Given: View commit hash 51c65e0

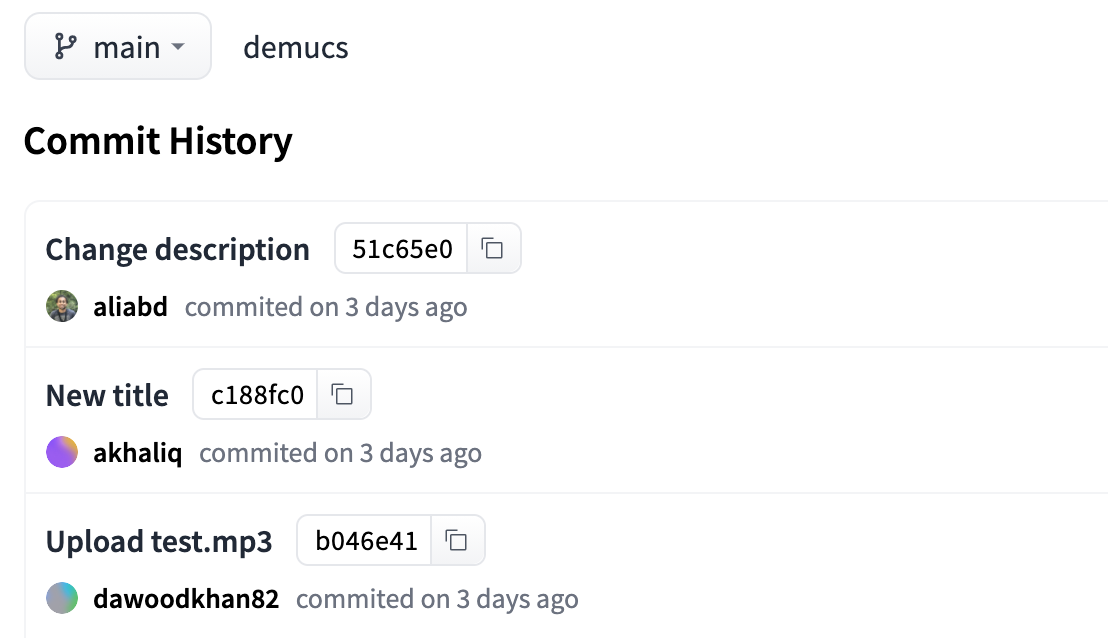Looking at the screenshot, I should 401,249.
